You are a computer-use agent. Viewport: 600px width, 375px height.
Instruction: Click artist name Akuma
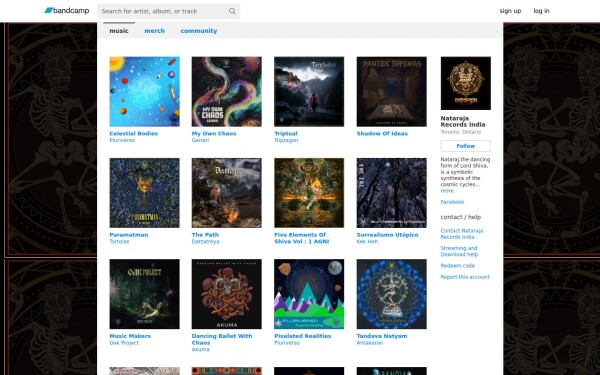[x=200, y=349]
